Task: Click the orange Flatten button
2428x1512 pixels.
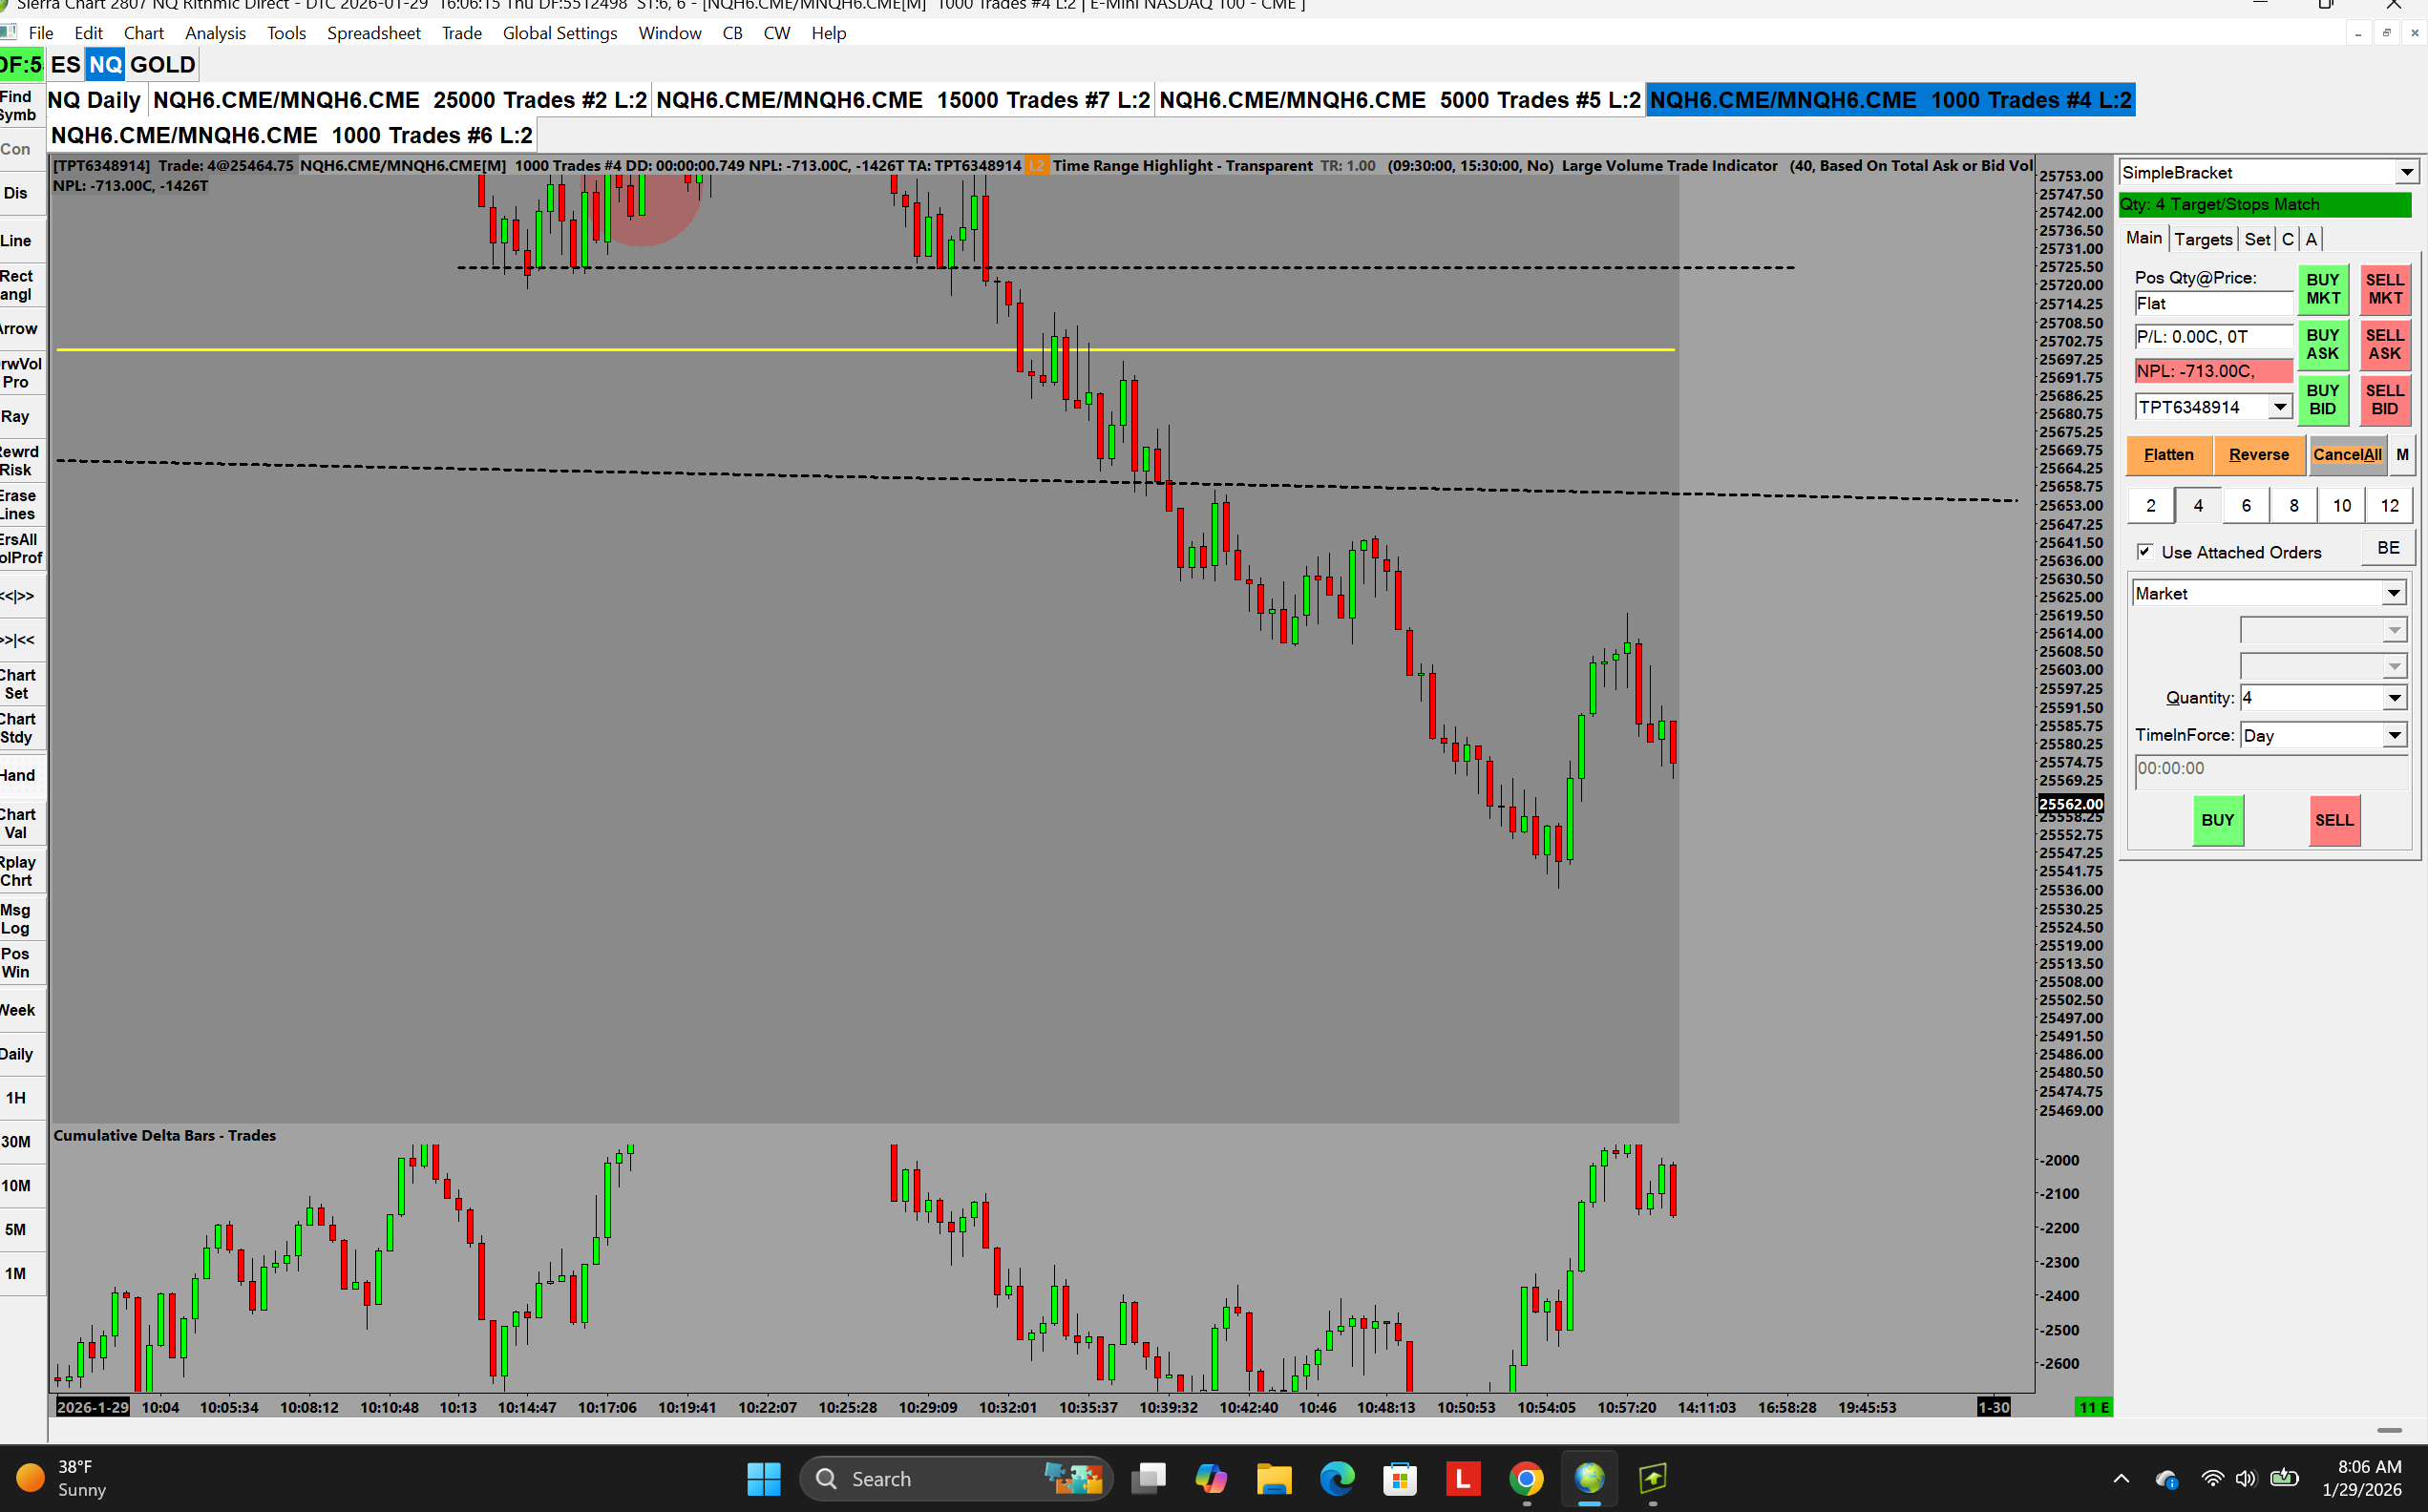Action: point(2168,455)
